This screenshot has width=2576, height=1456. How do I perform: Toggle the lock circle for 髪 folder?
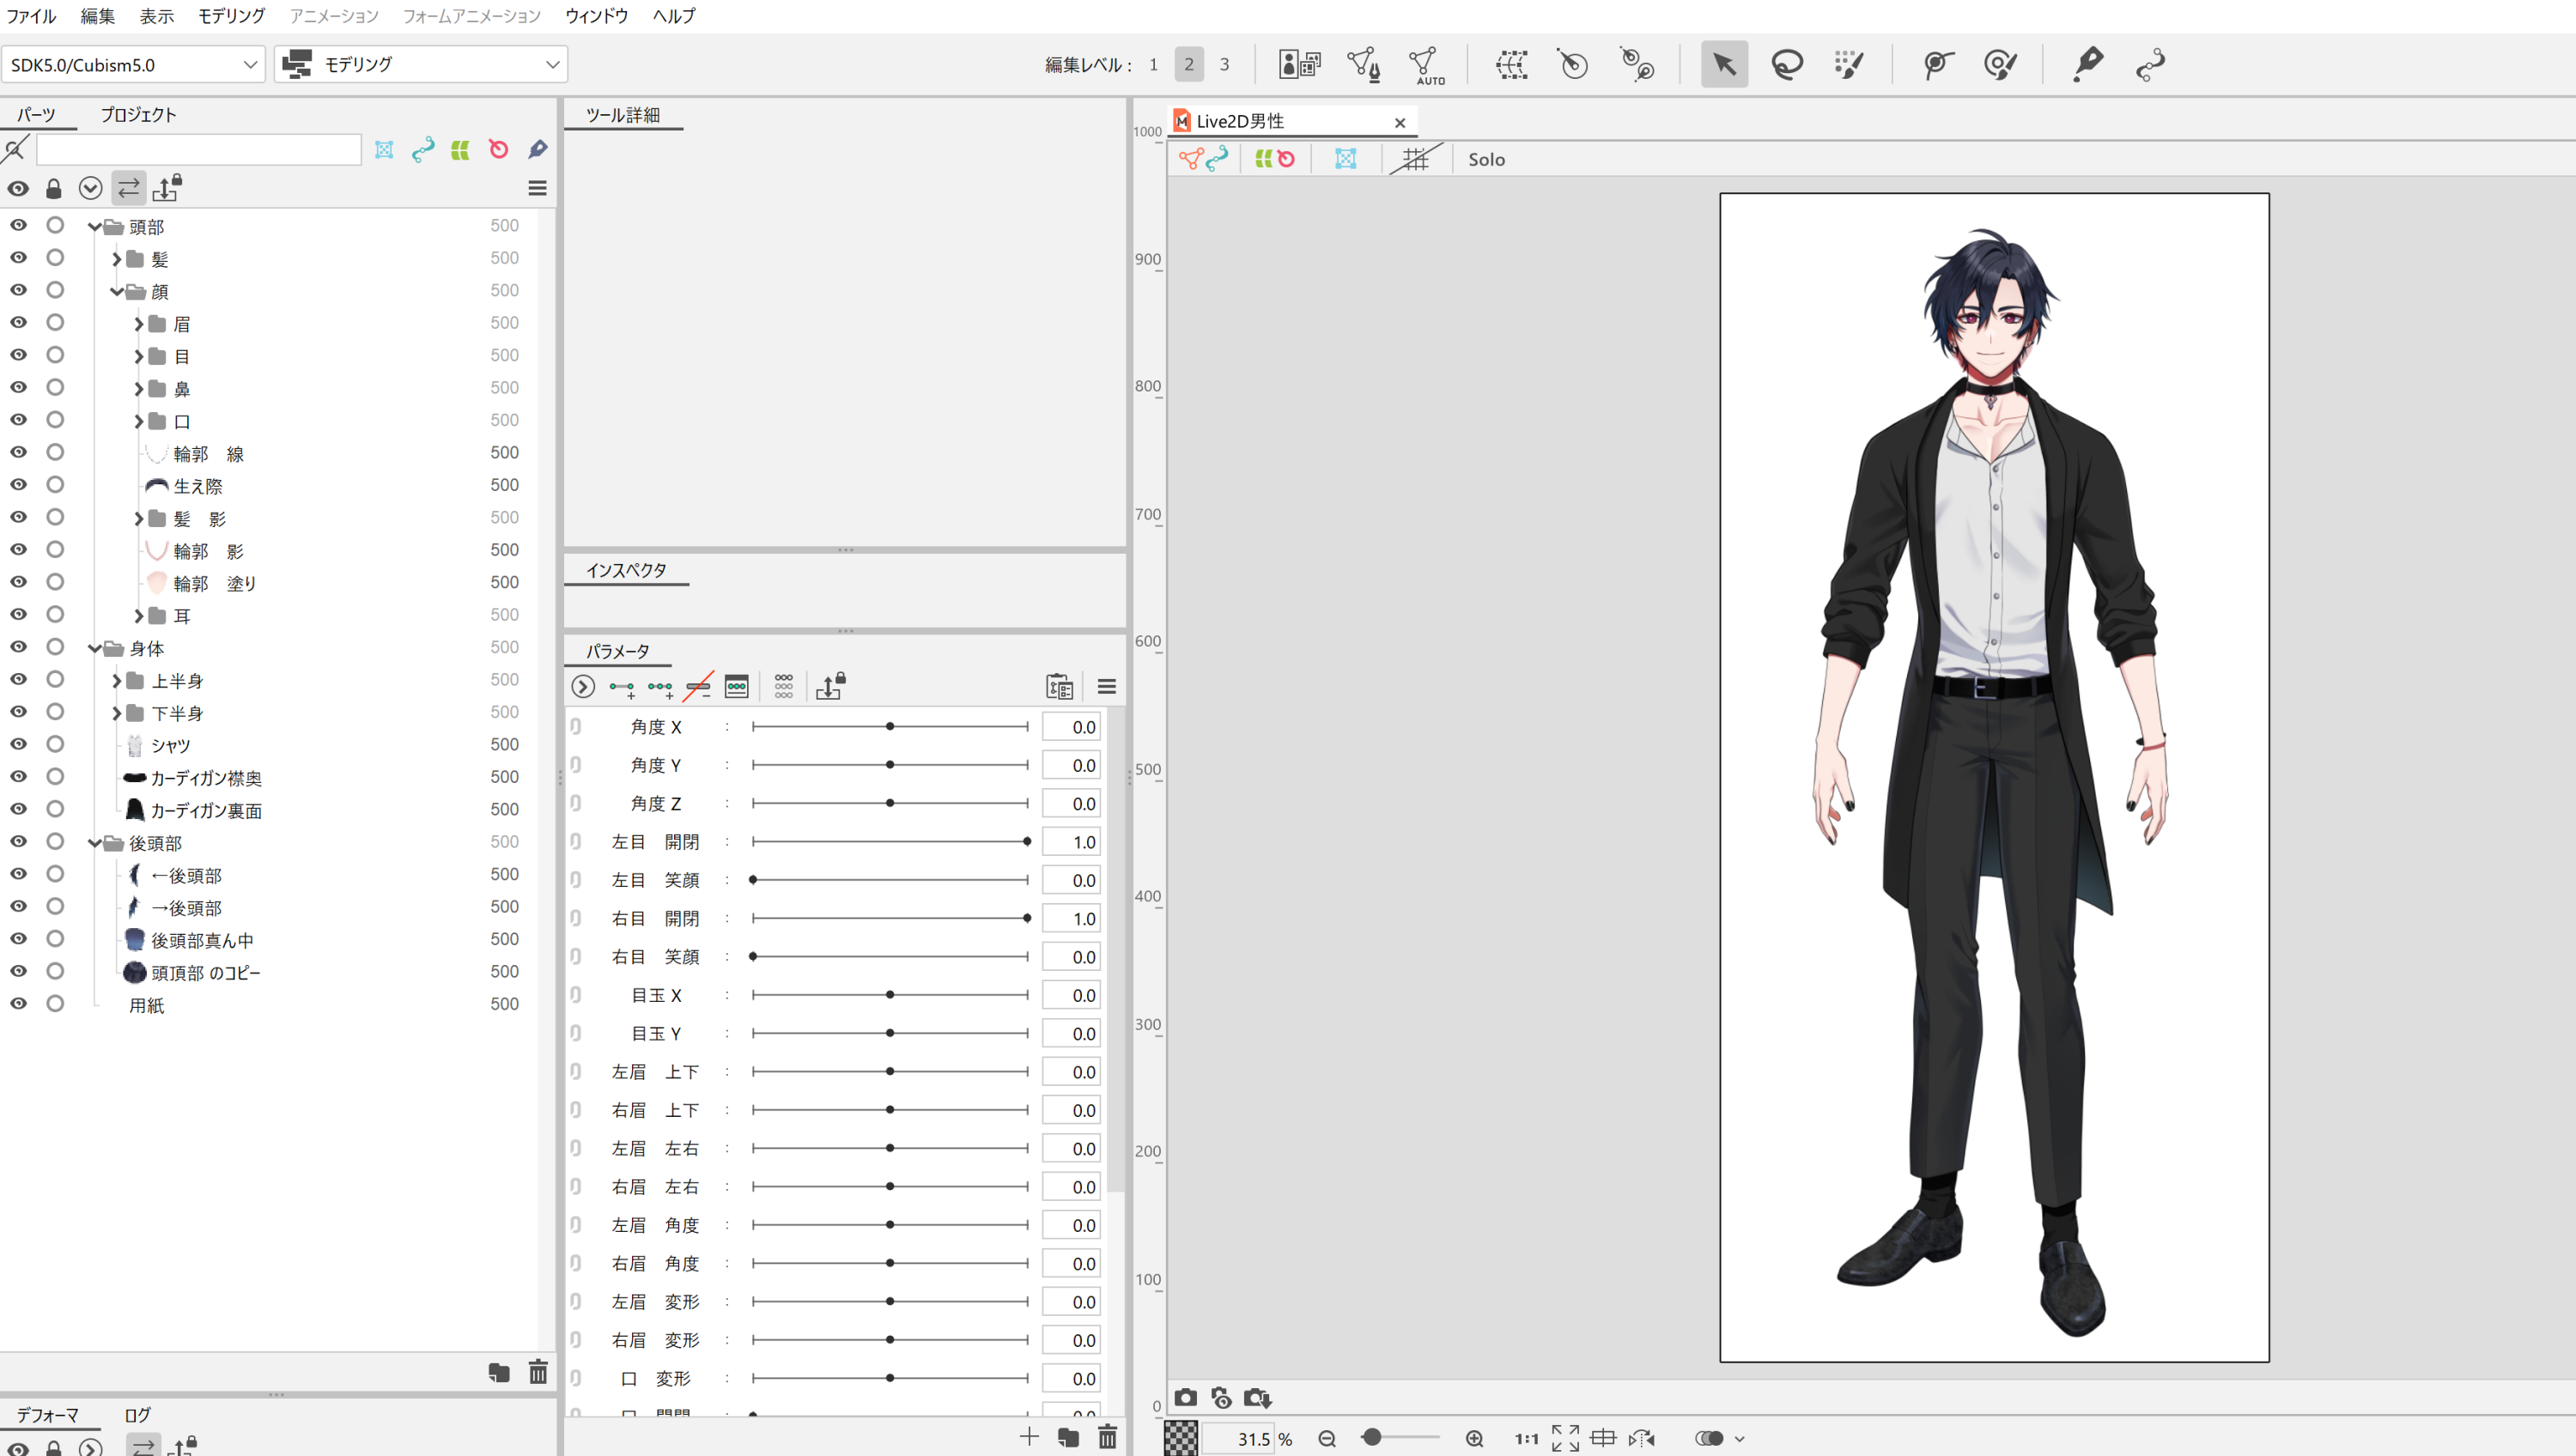55,258
